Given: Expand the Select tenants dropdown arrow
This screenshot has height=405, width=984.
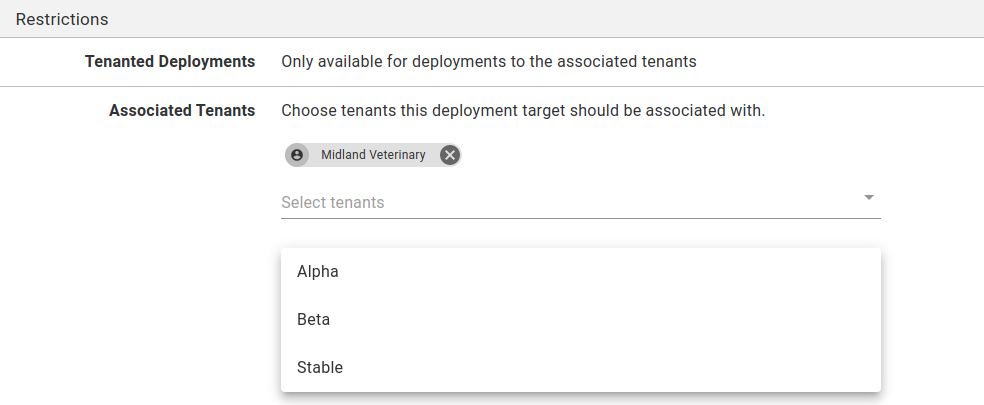Looking at the screenshot, I should (869, 198).
